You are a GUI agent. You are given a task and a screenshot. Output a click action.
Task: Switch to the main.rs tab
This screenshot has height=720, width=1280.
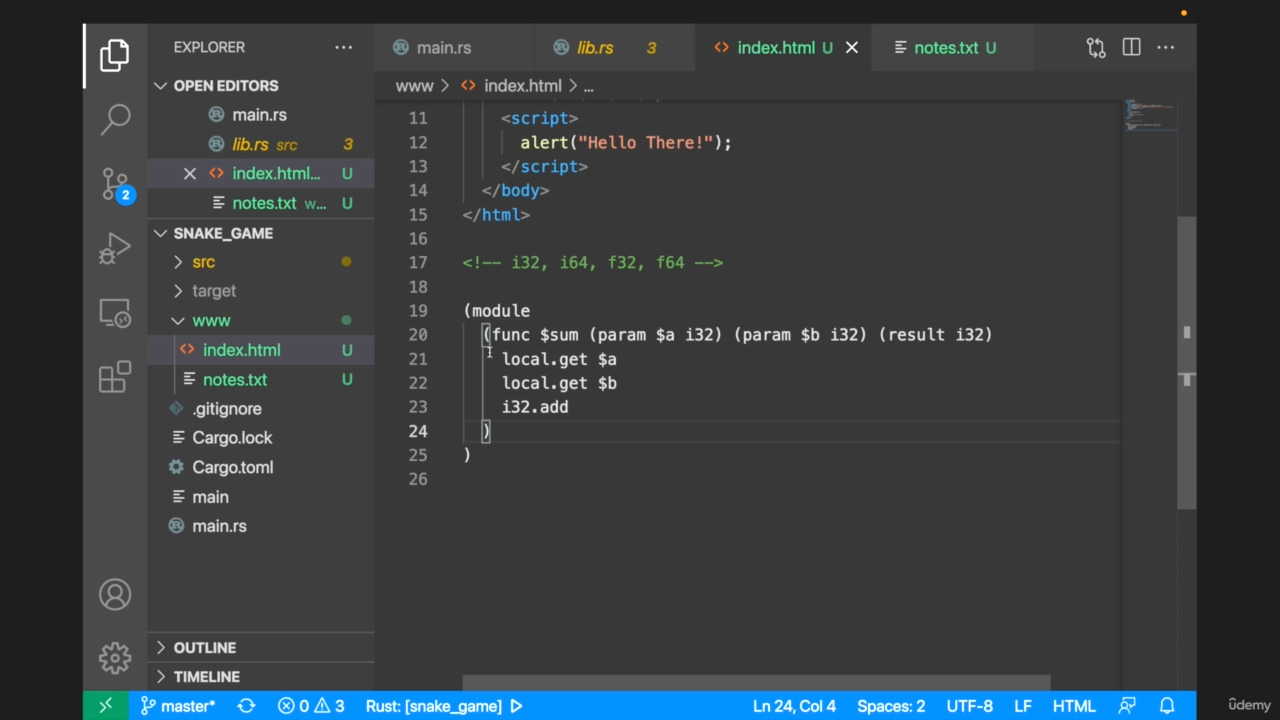443,48
